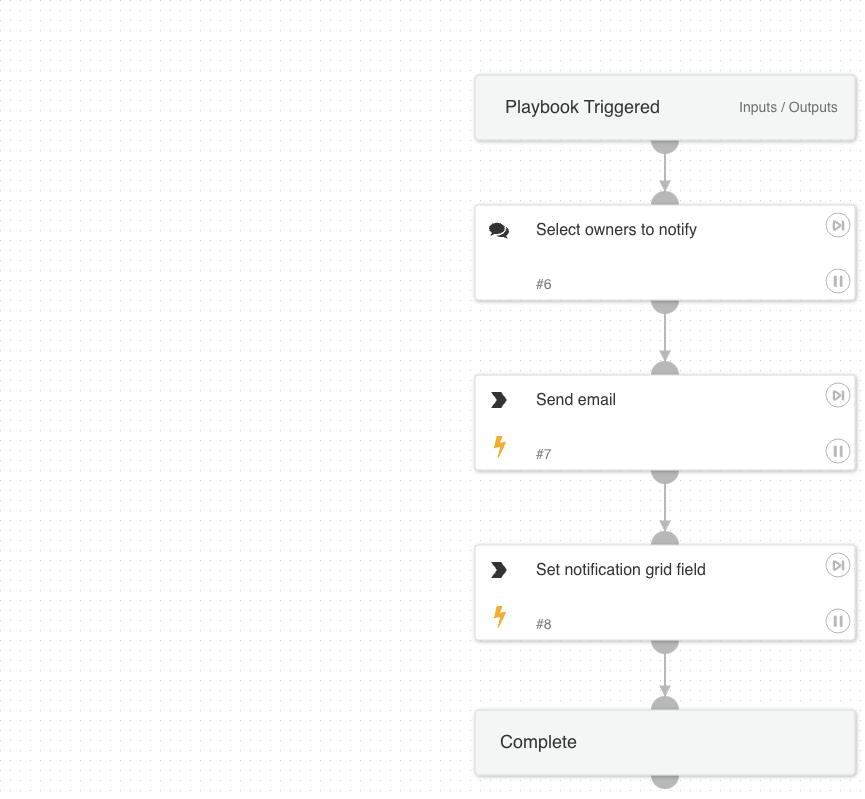Open the Complete block

[539, 742]
